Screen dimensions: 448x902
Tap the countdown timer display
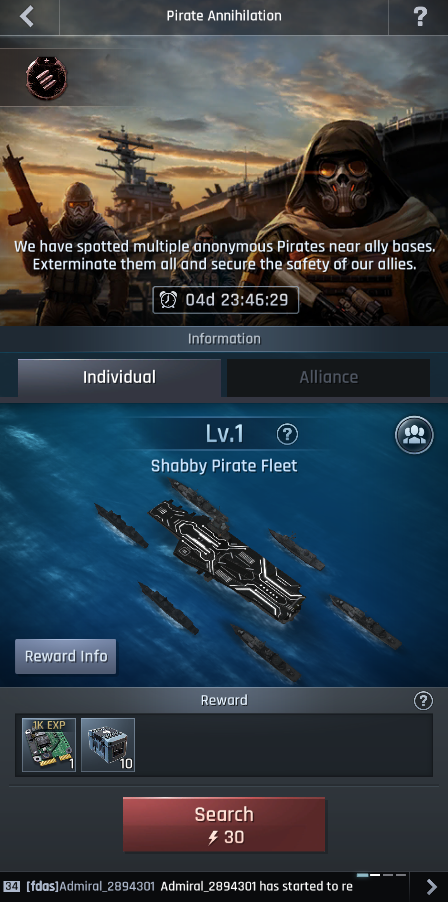[225, 300]
